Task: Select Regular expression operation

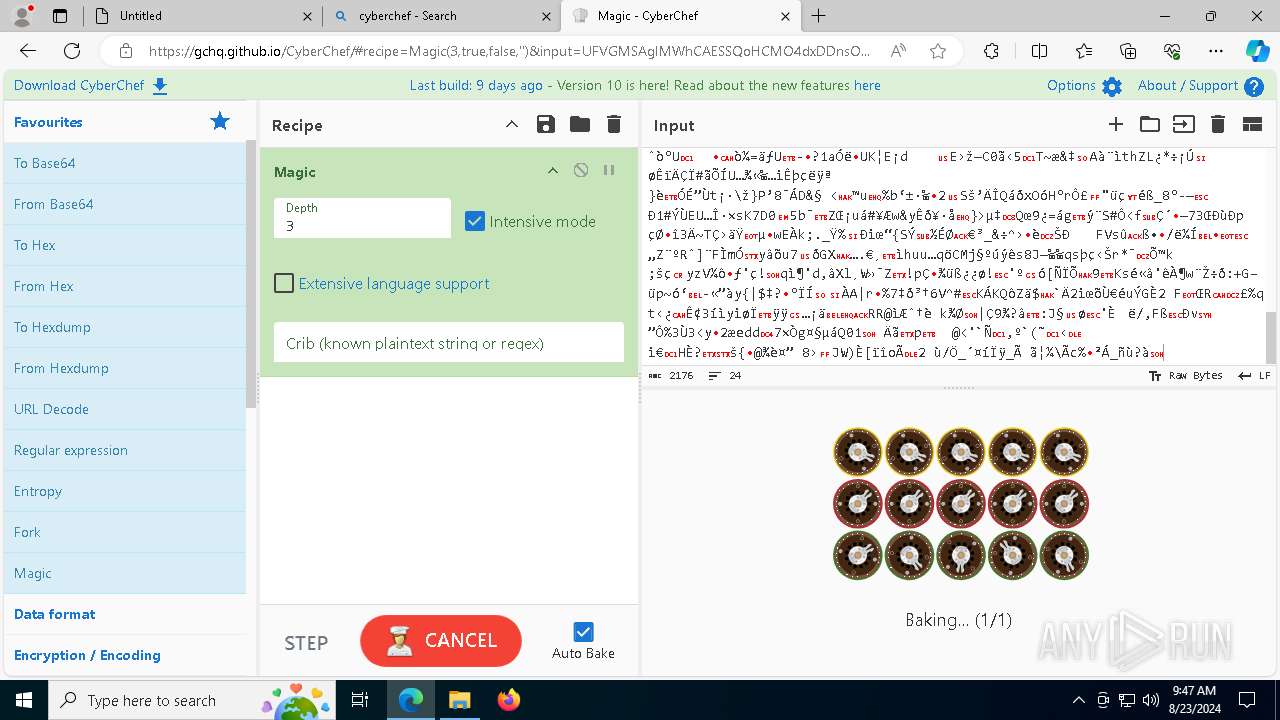Action: pyautogui.click(x=124, y=450)
